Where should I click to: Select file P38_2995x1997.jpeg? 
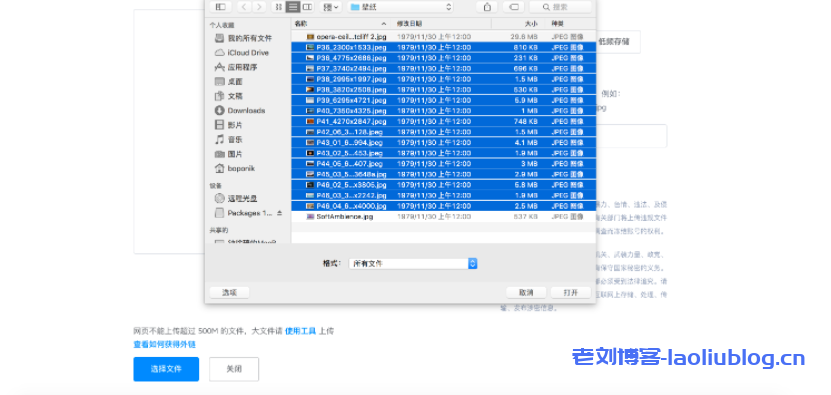tap(443, 79)
